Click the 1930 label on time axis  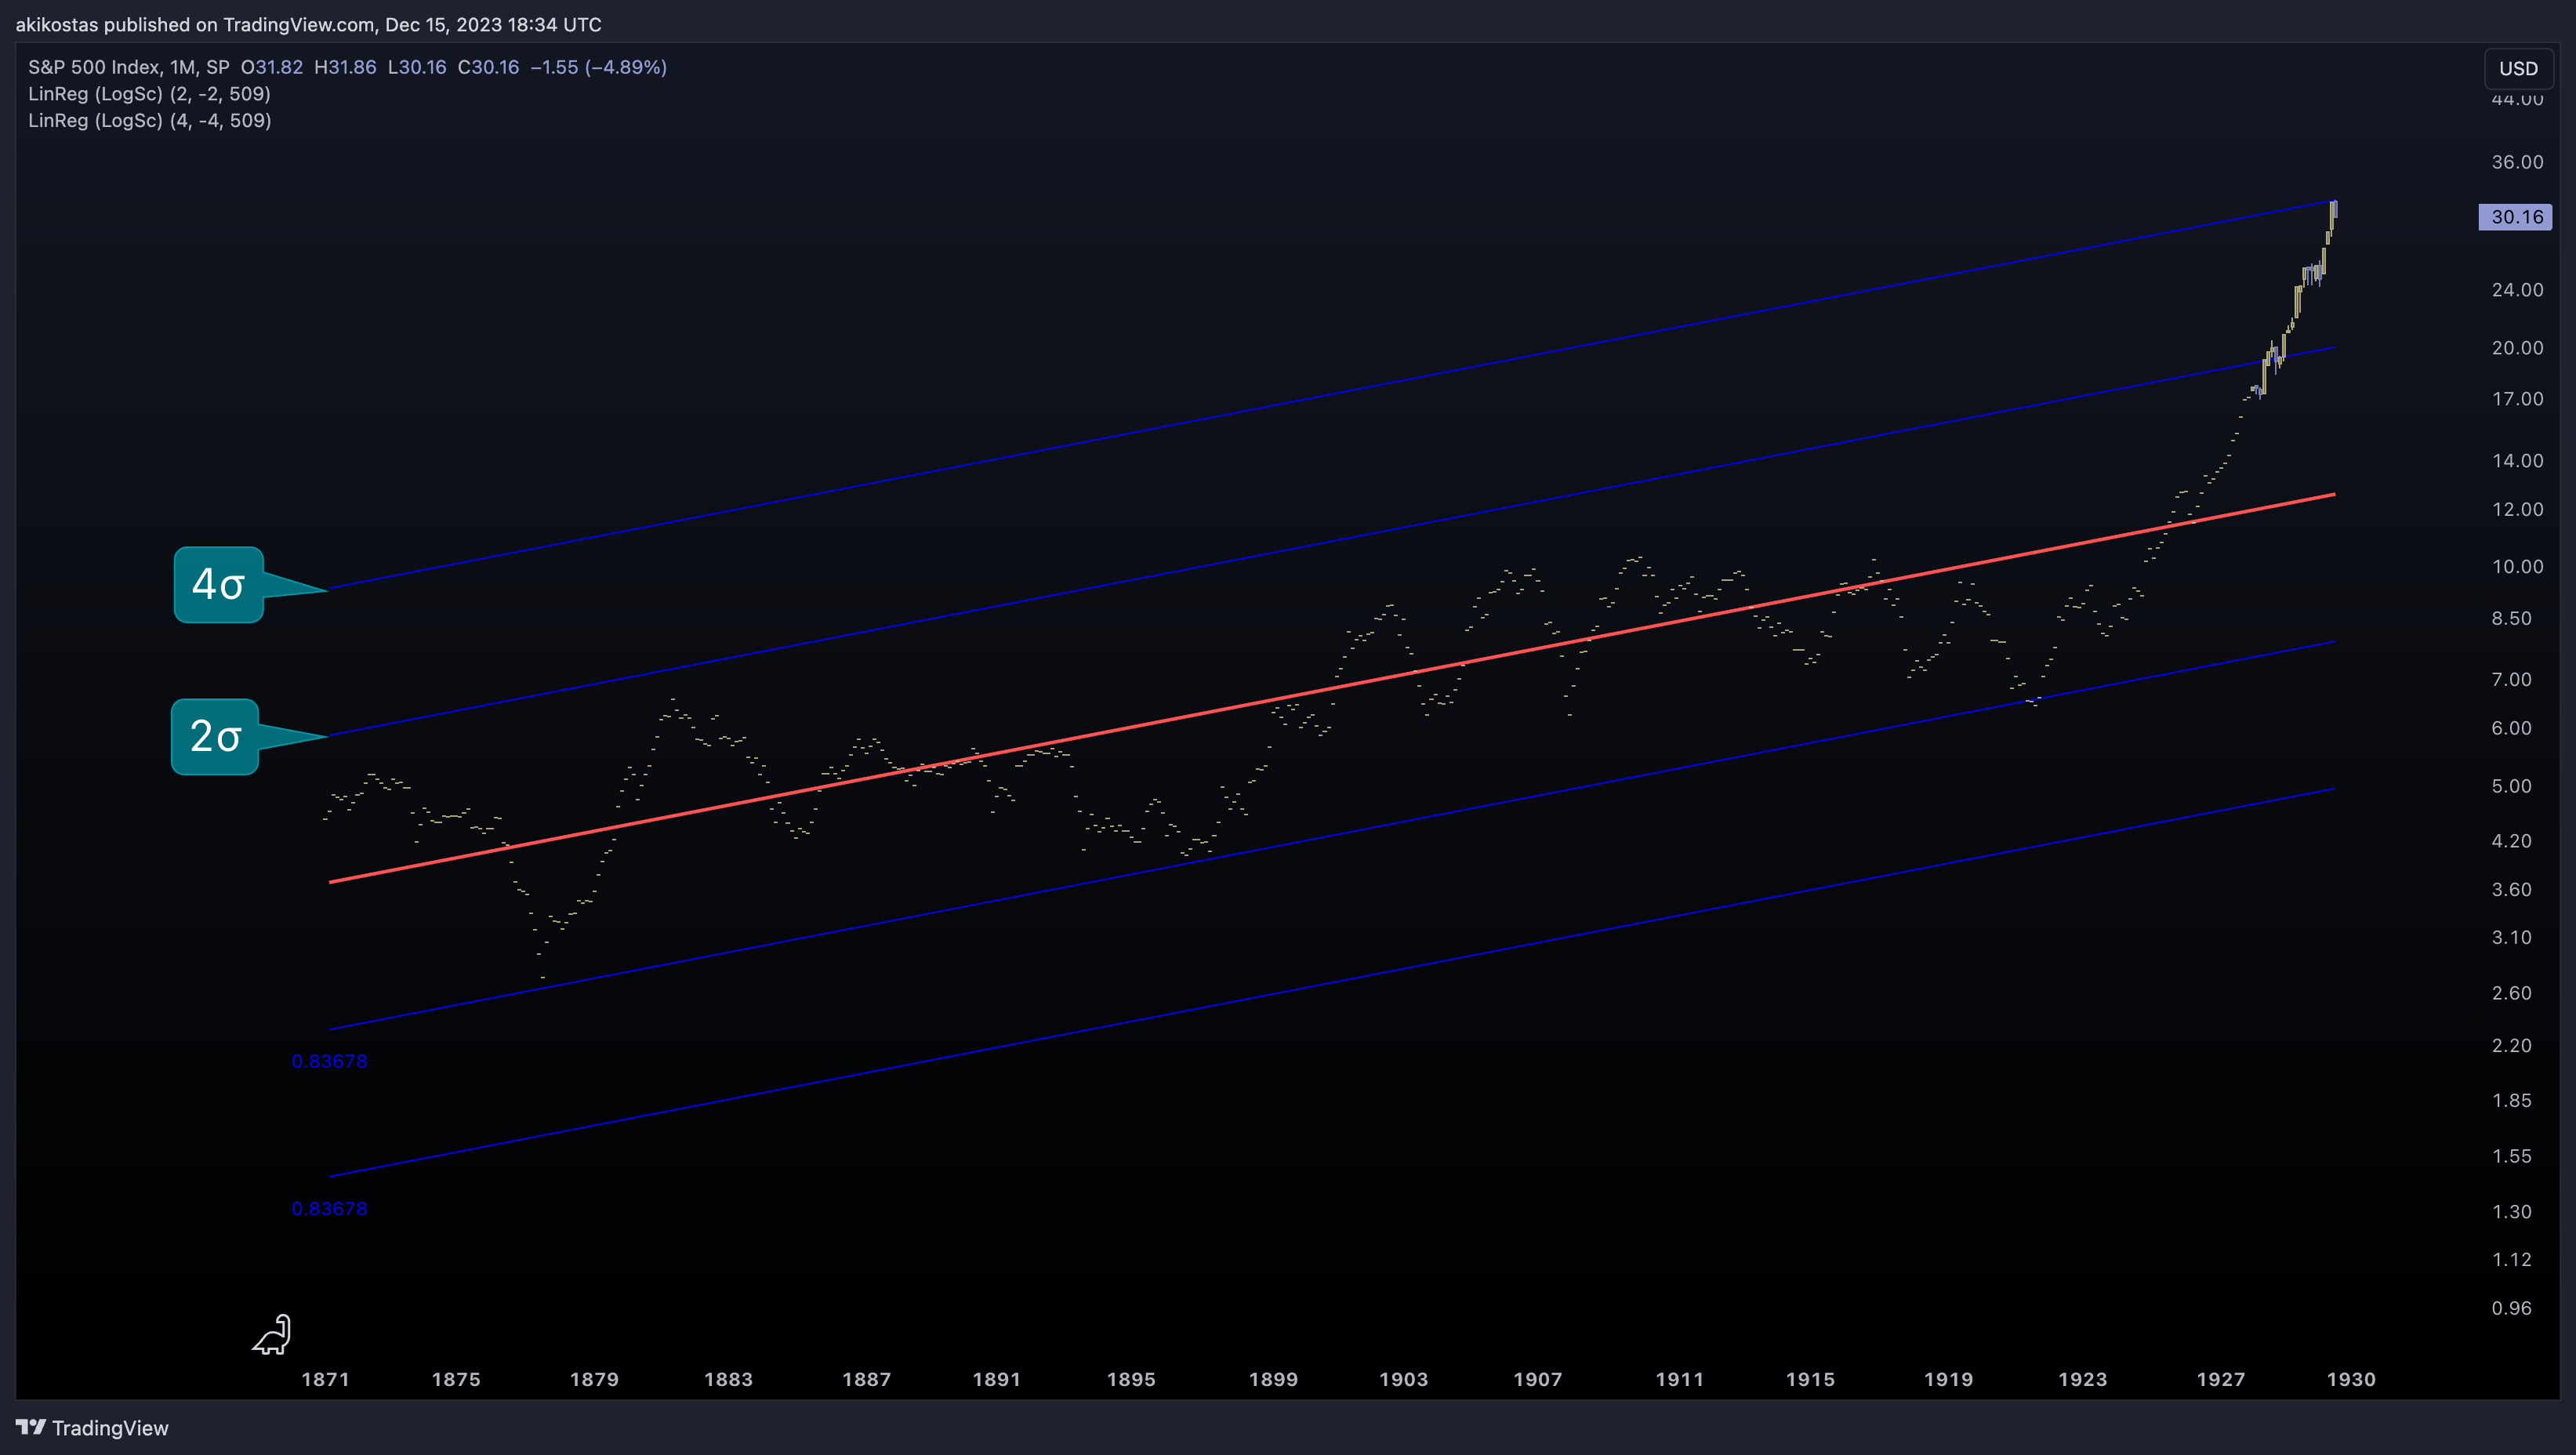click(x=2351, y=1379)
